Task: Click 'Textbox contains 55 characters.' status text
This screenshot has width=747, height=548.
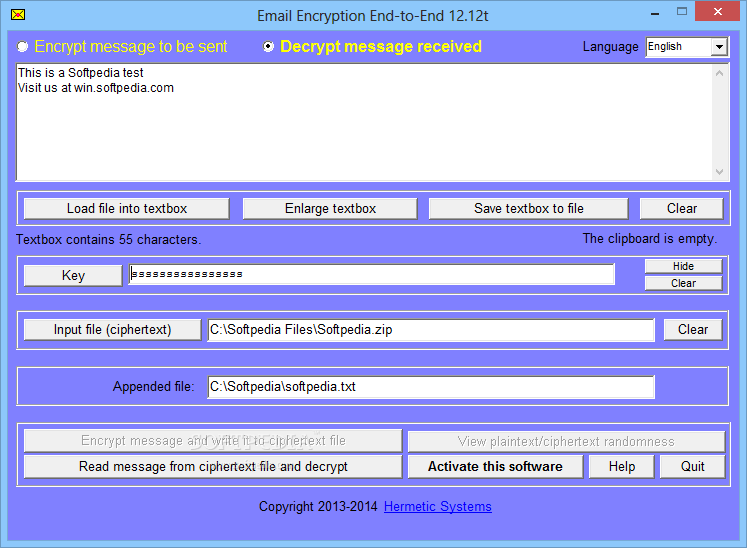Action: [109, 239]
